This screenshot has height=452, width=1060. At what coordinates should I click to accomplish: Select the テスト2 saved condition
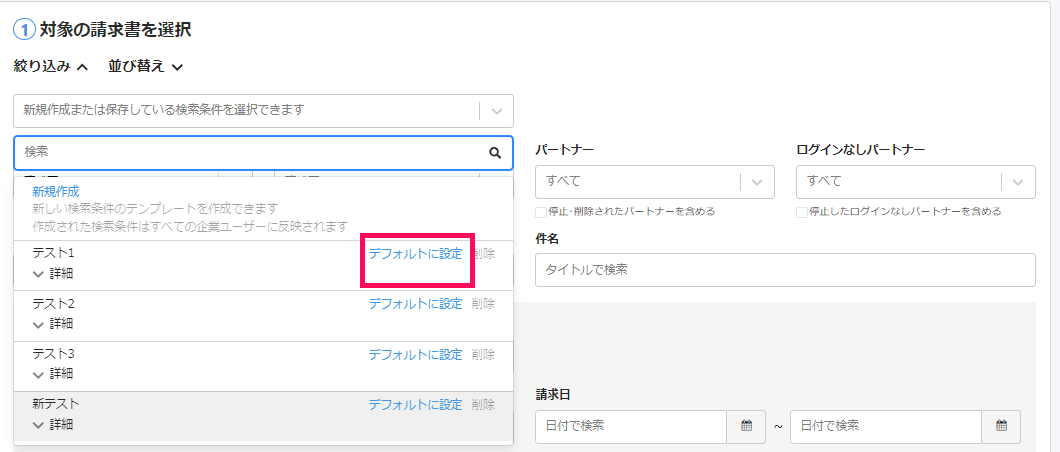[x=53, y=303]
